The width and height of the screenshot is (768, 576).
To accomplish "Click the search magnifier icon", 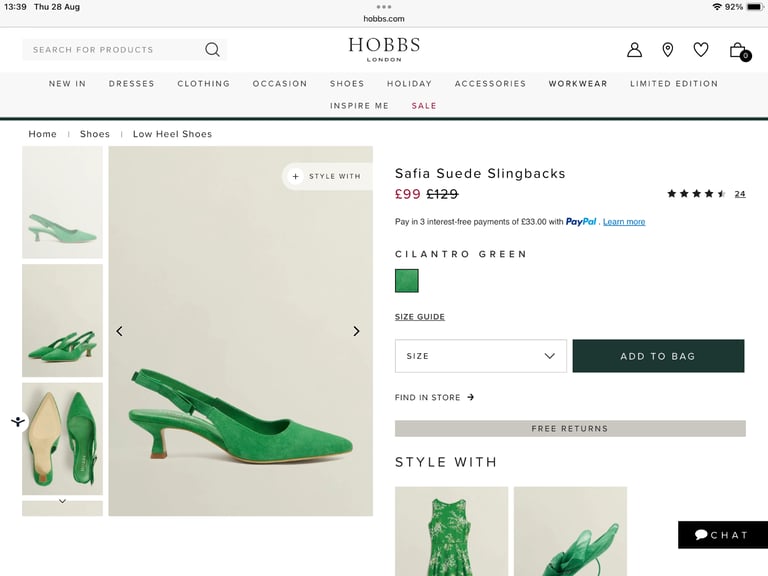I will pos(212,49).
